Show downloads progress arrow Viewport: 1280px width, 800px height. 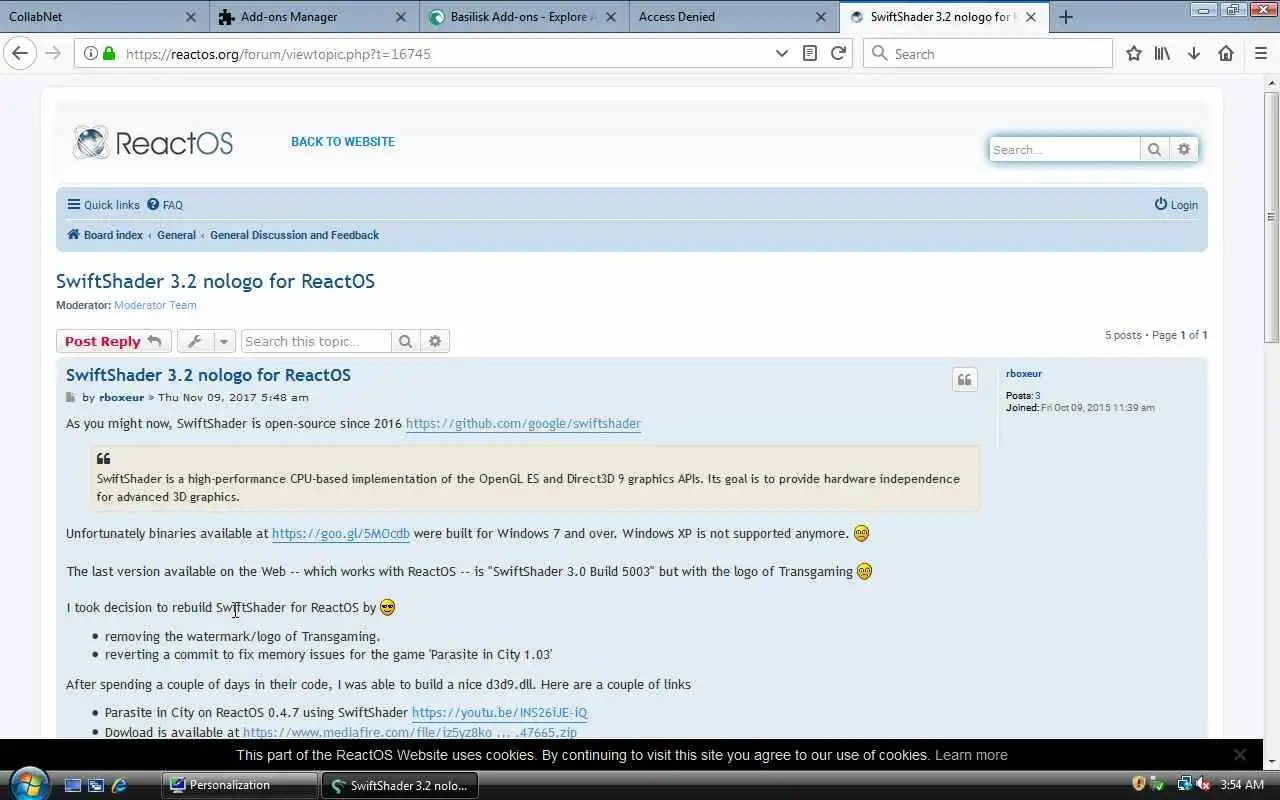click(1194, 54)
